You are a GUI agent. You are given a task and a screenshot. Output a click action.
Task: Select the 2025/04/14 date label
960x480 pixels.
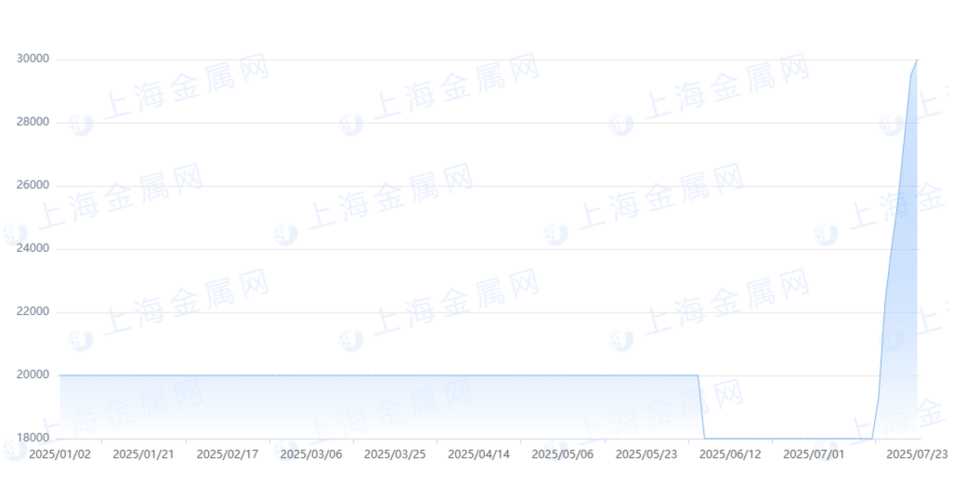coord(479,454)
